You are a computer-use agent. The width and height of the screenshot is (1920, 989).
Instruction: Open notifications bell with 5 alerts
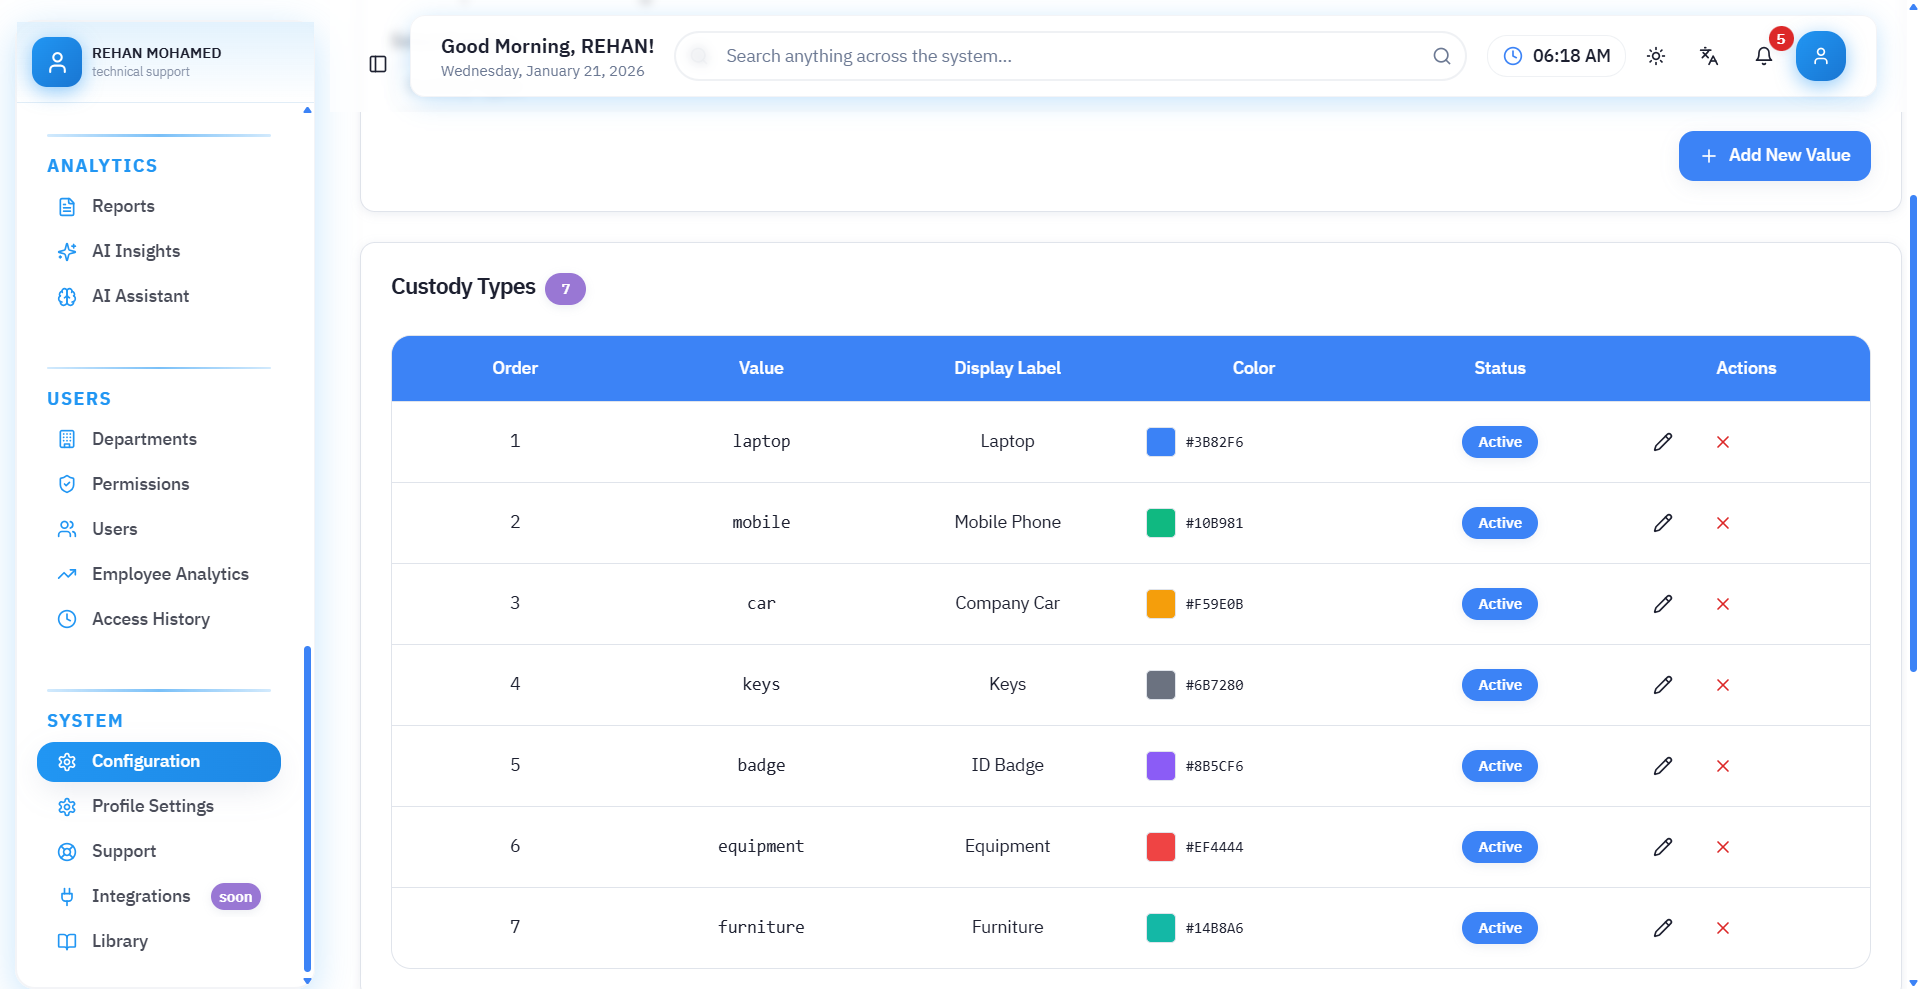[1764, 56]
